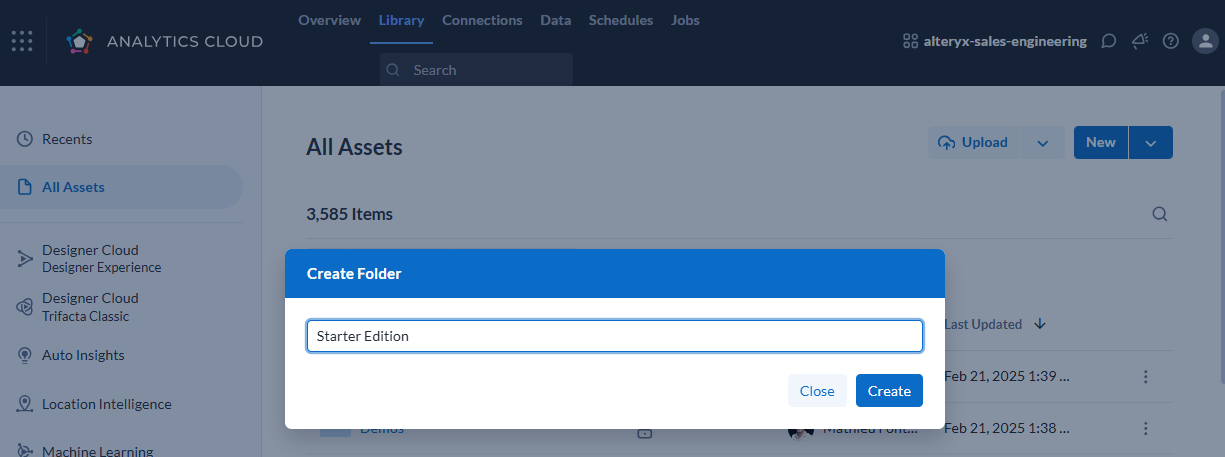Open Auto Insights from the sidebar

pyautogui.click(x=83, y=355)
